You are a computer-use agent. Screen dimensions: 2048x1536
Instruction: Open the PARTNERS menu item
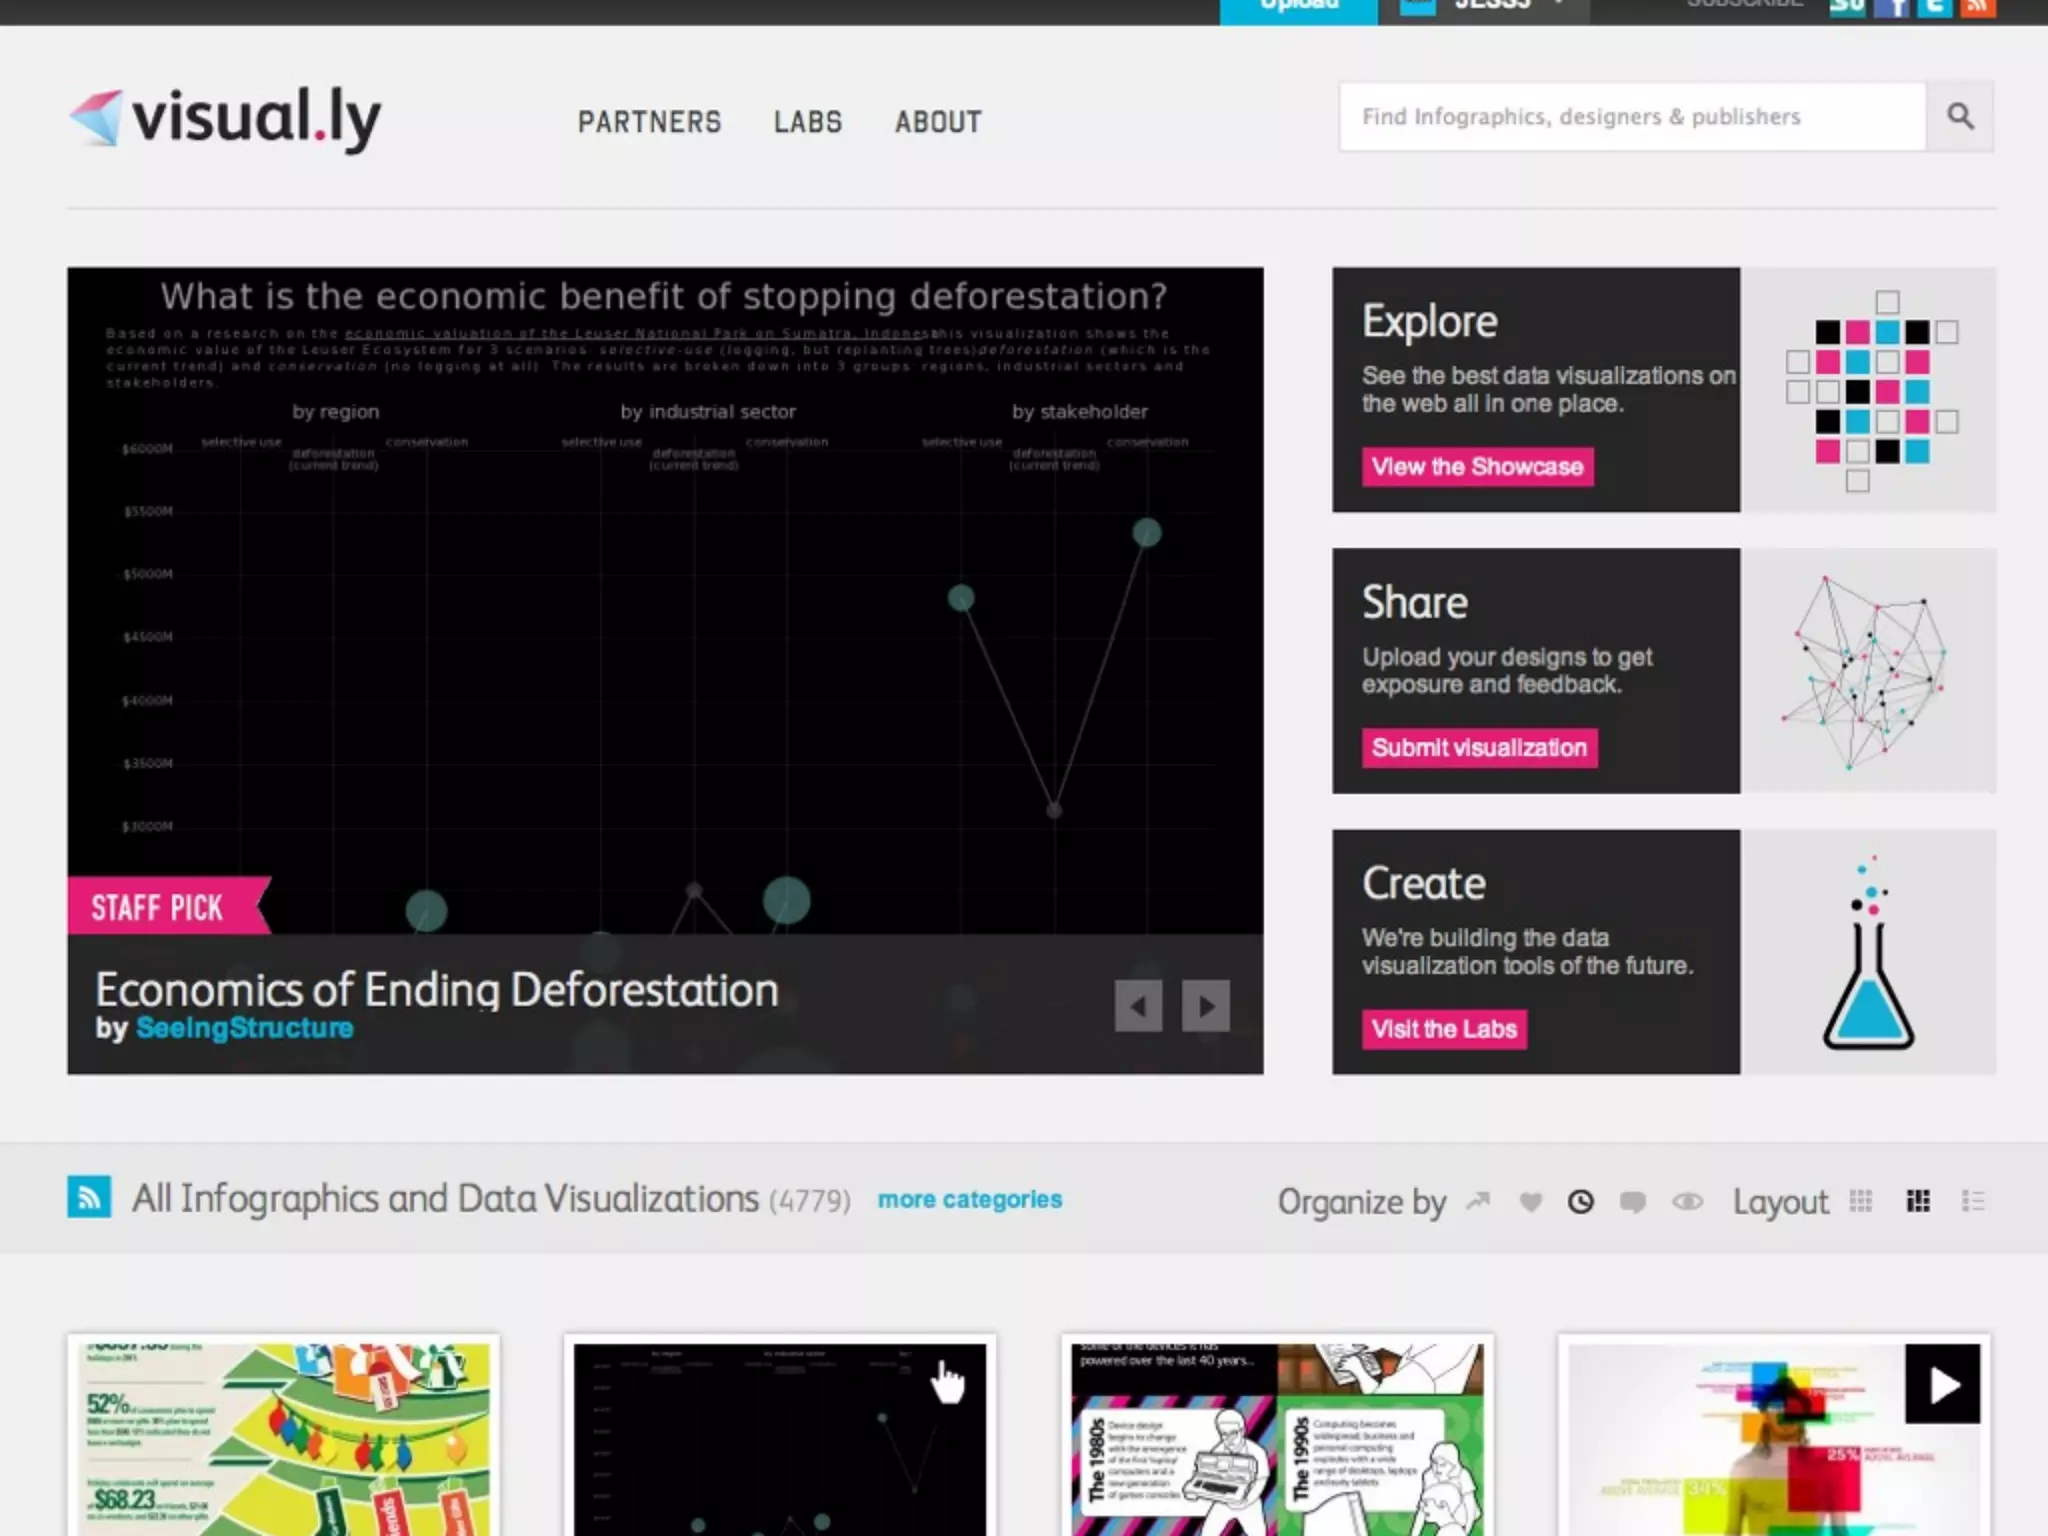click(x=649, y=122)
